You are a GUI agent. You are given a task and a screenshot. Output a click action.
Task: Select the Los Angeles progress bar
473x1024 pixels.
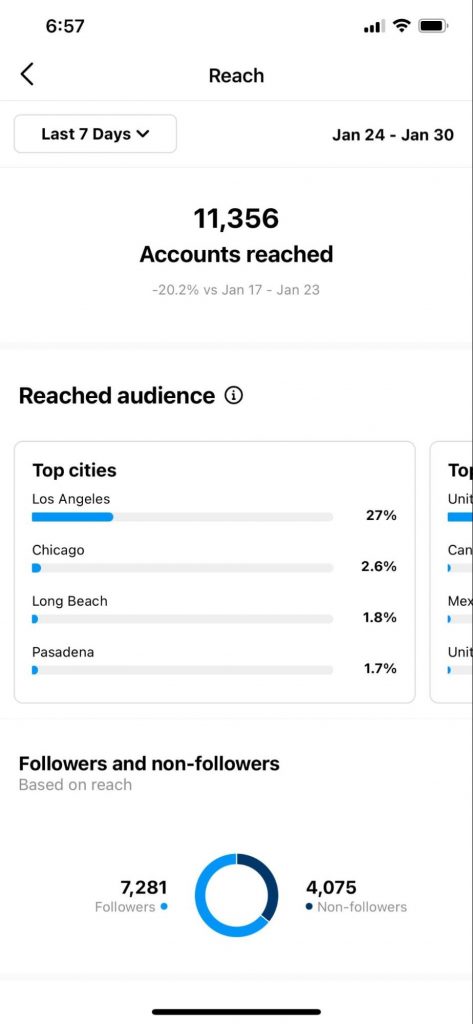pos(182,517)
